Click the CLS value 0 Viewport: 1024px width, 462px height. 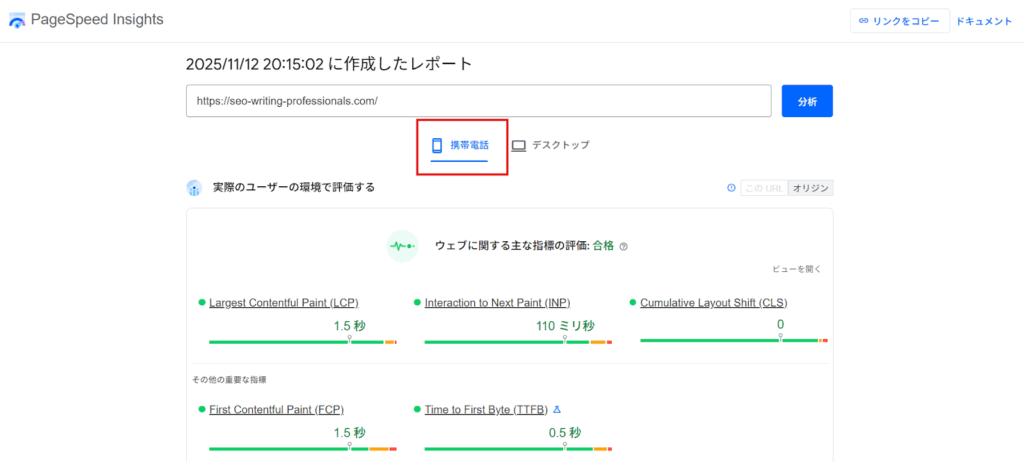[x=780, y=324]
